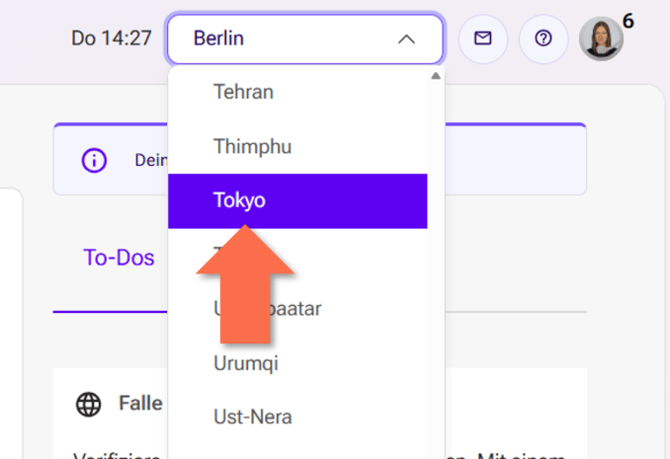Click the help question mark icon
Image resolution: width=670 pixels, height=459 pixels.
click(543, 39)
